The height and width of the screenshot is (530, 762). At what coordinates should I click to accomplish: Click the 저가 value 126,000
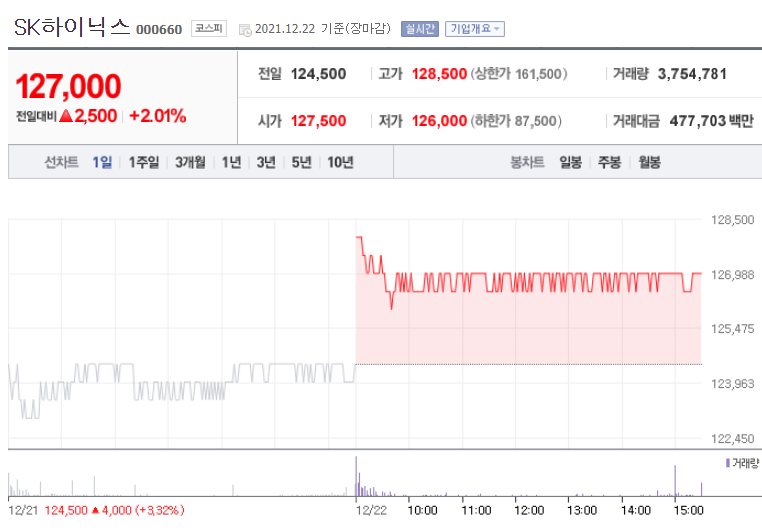(439, 120)
